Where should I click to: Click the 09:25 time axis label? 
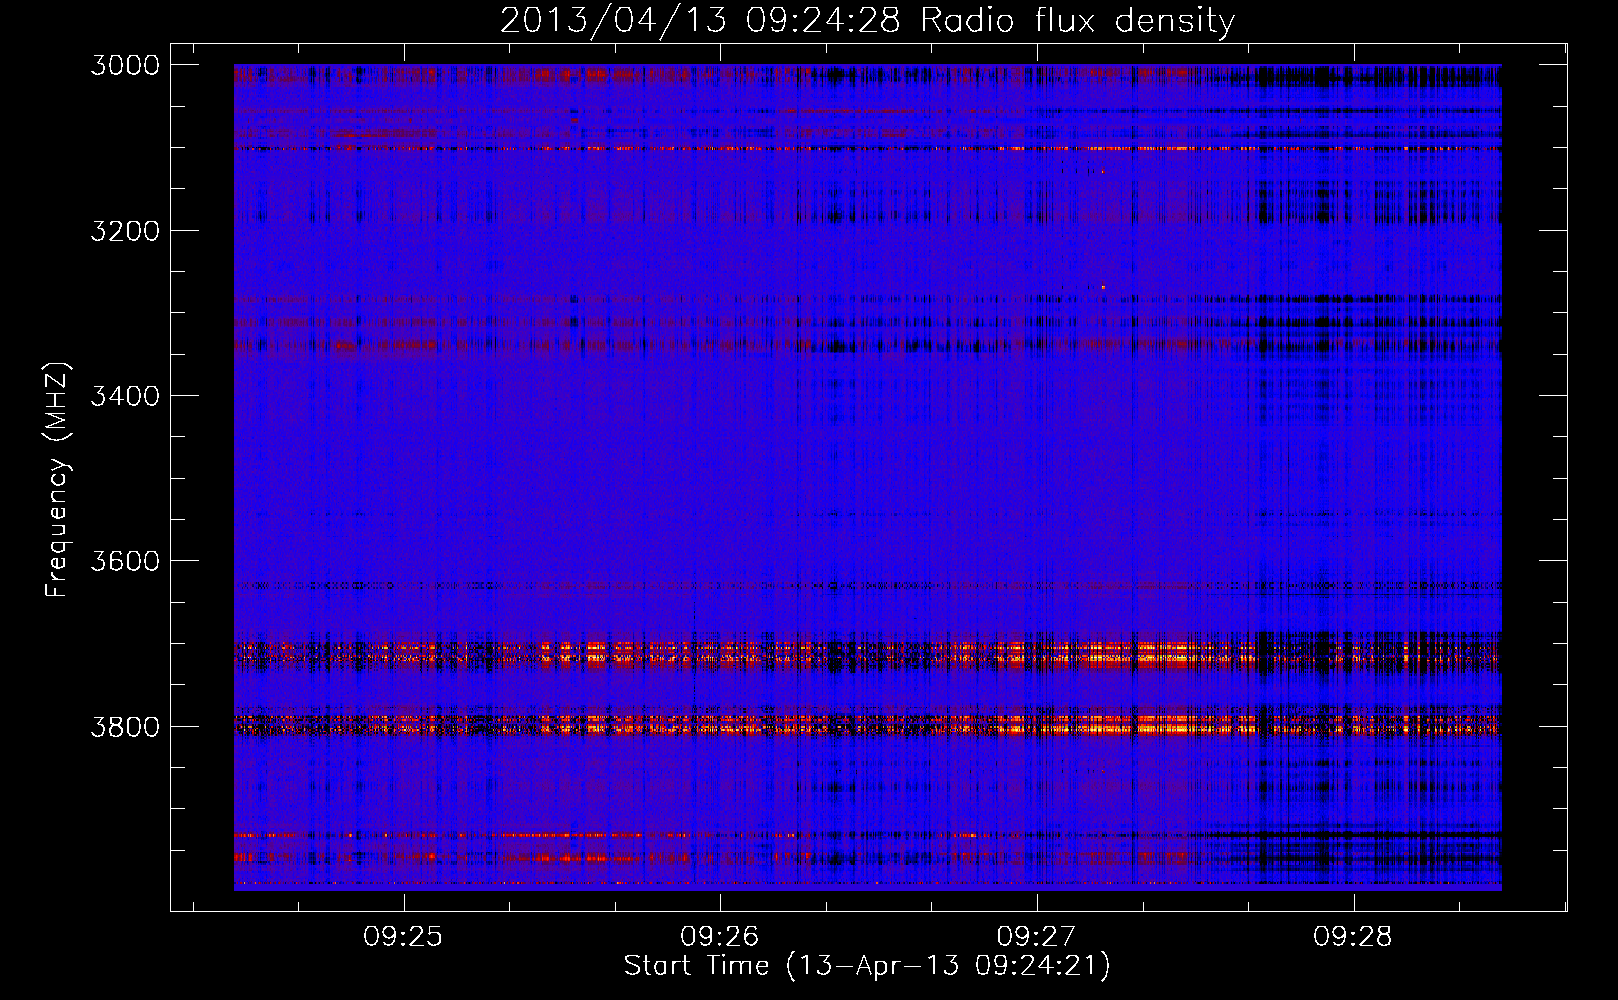403,937
